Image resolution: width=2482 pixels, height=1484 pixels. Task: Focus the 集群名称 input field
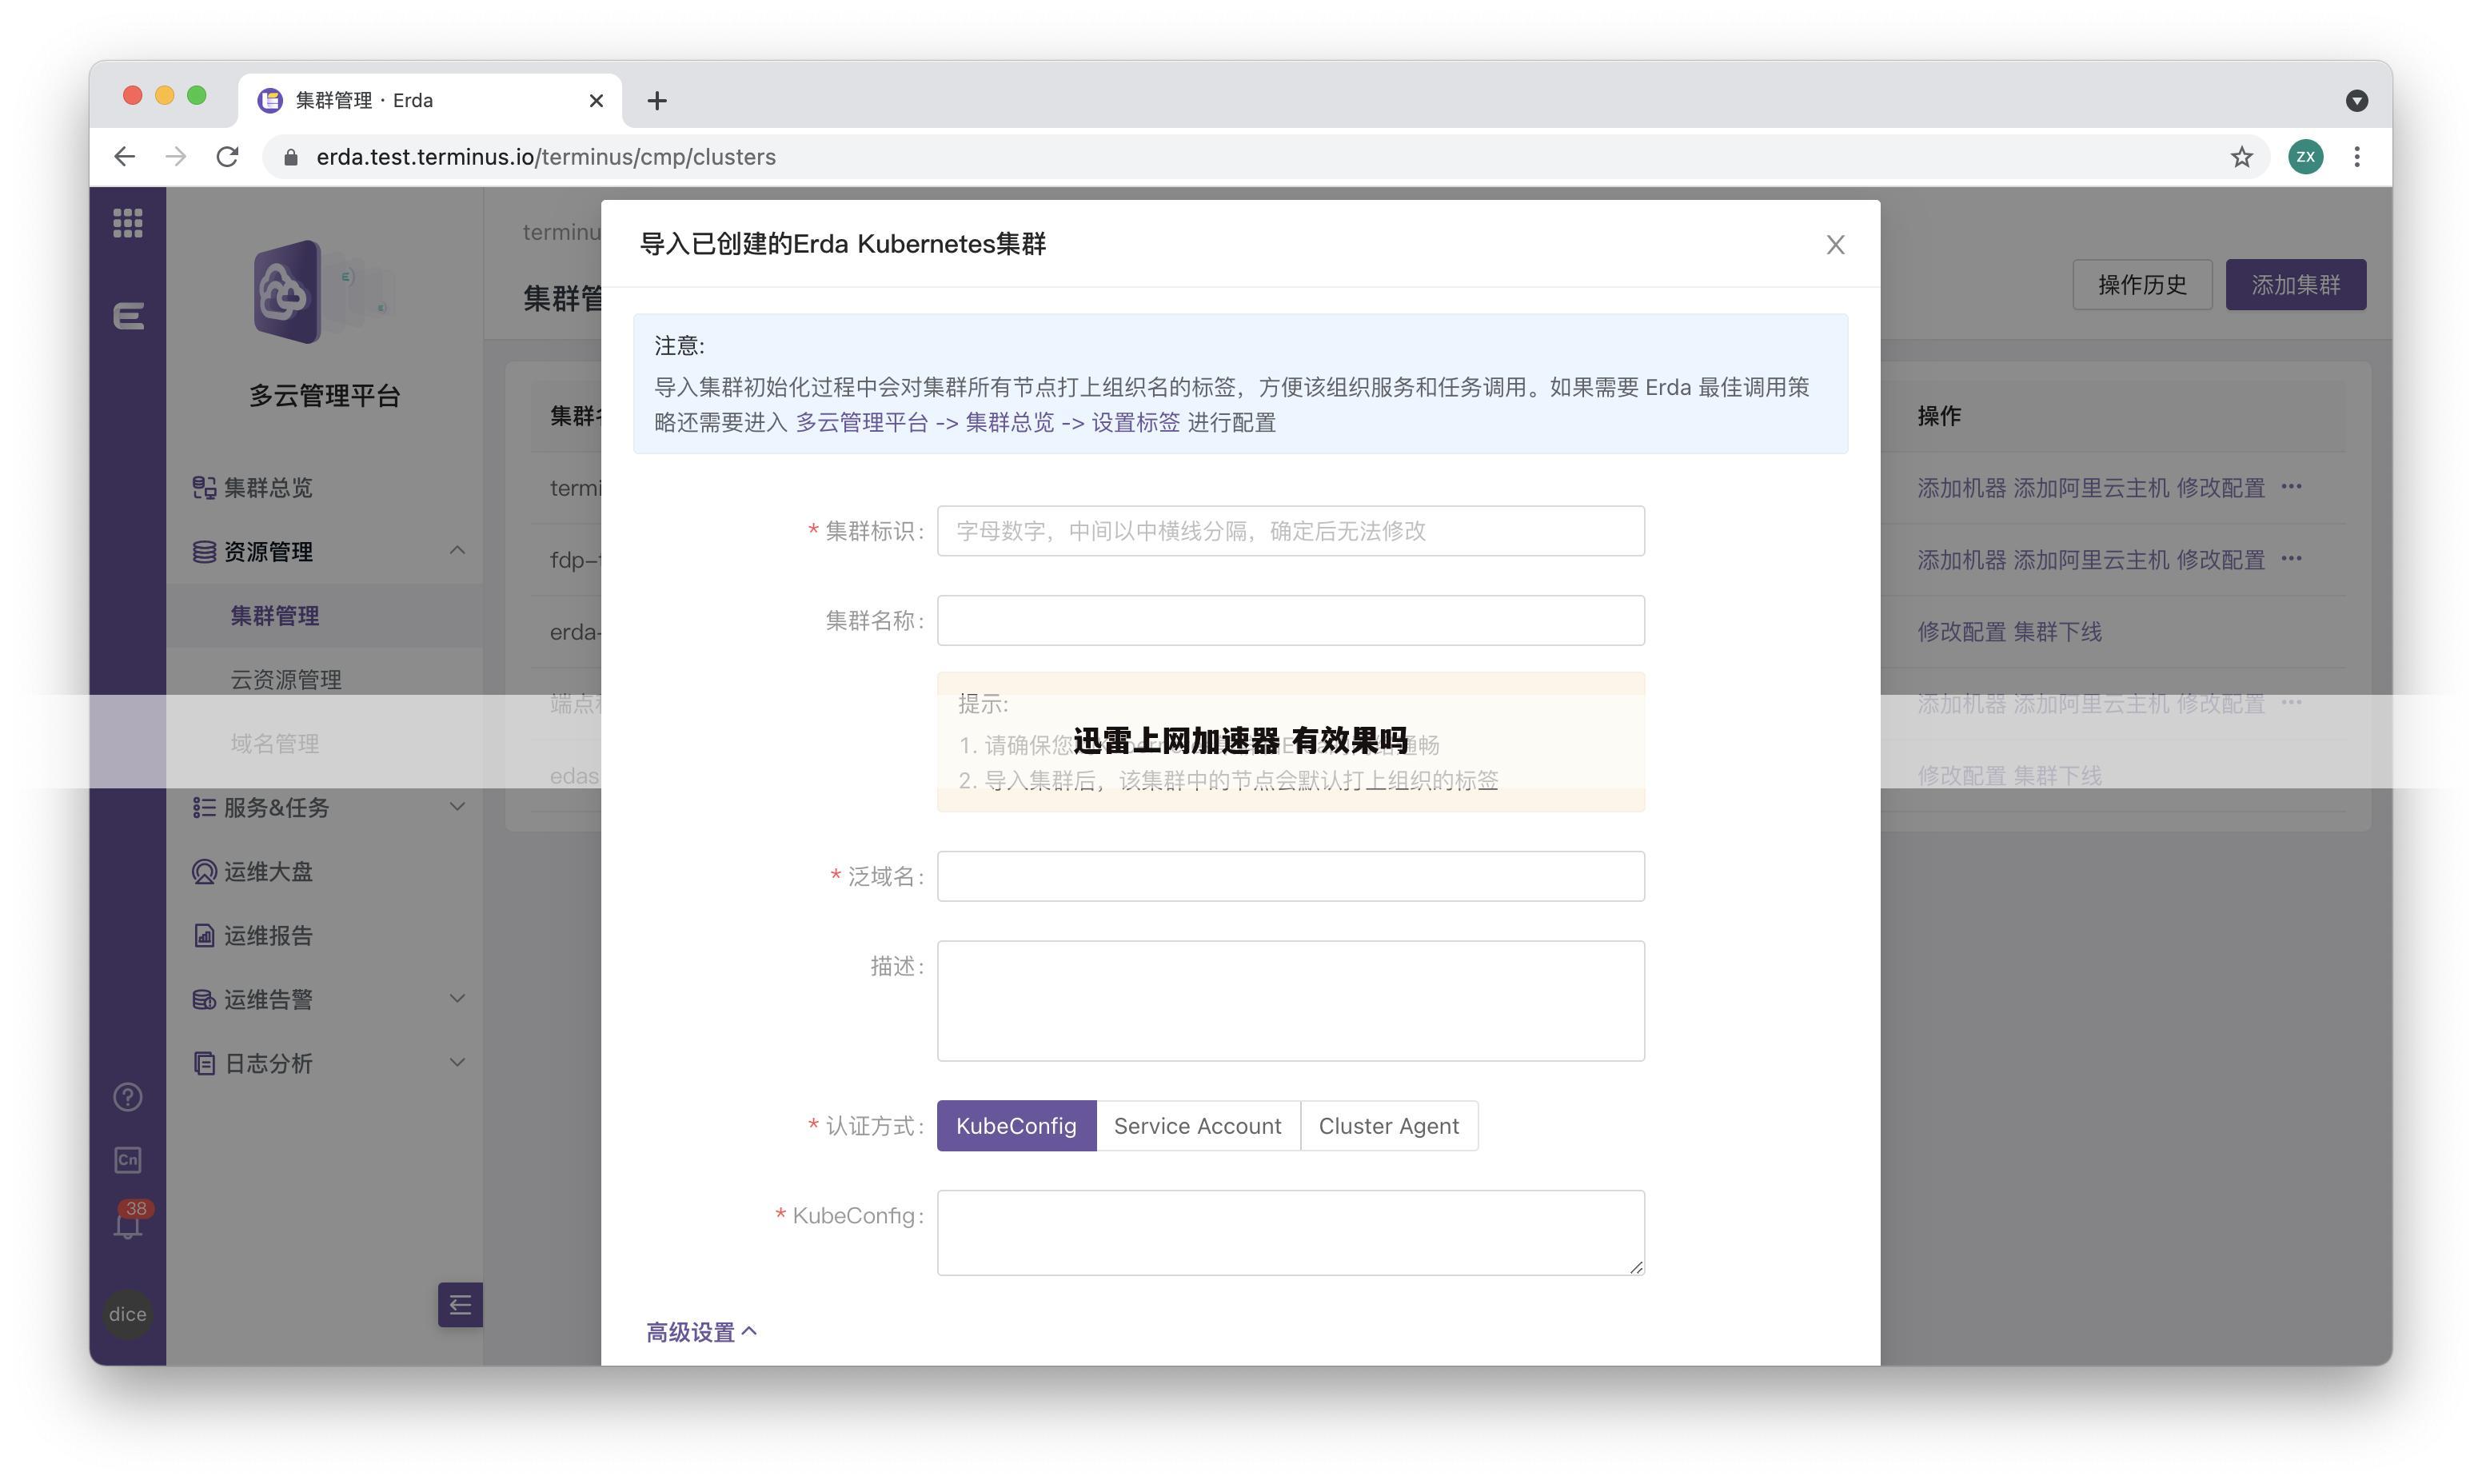click(x=1290, y=620)
